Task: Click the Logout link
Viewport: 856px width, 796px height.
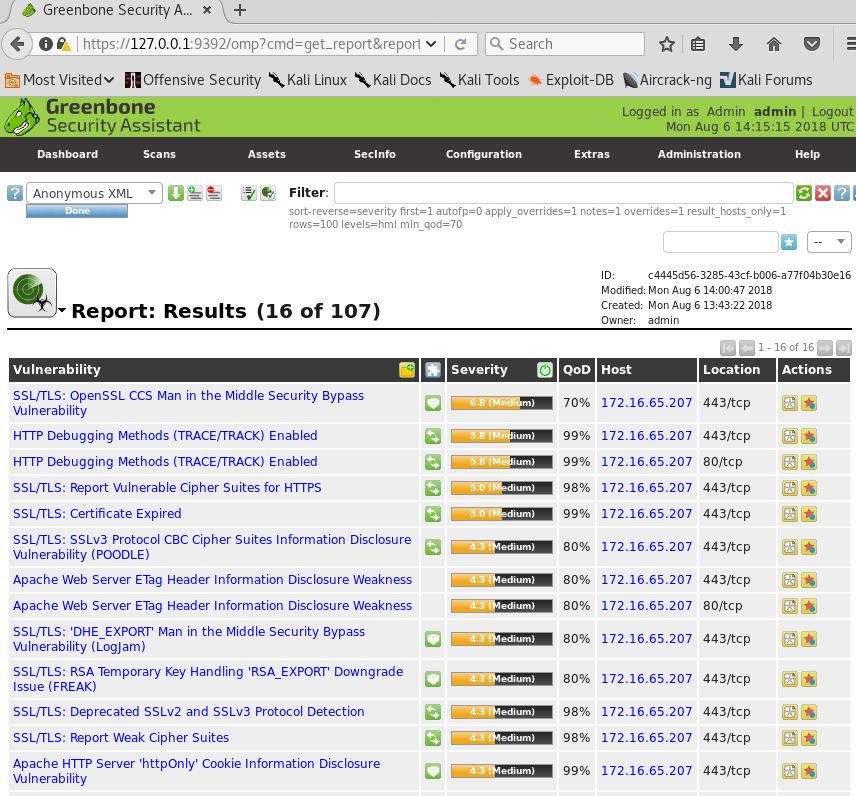Action: tap(832, 111)
